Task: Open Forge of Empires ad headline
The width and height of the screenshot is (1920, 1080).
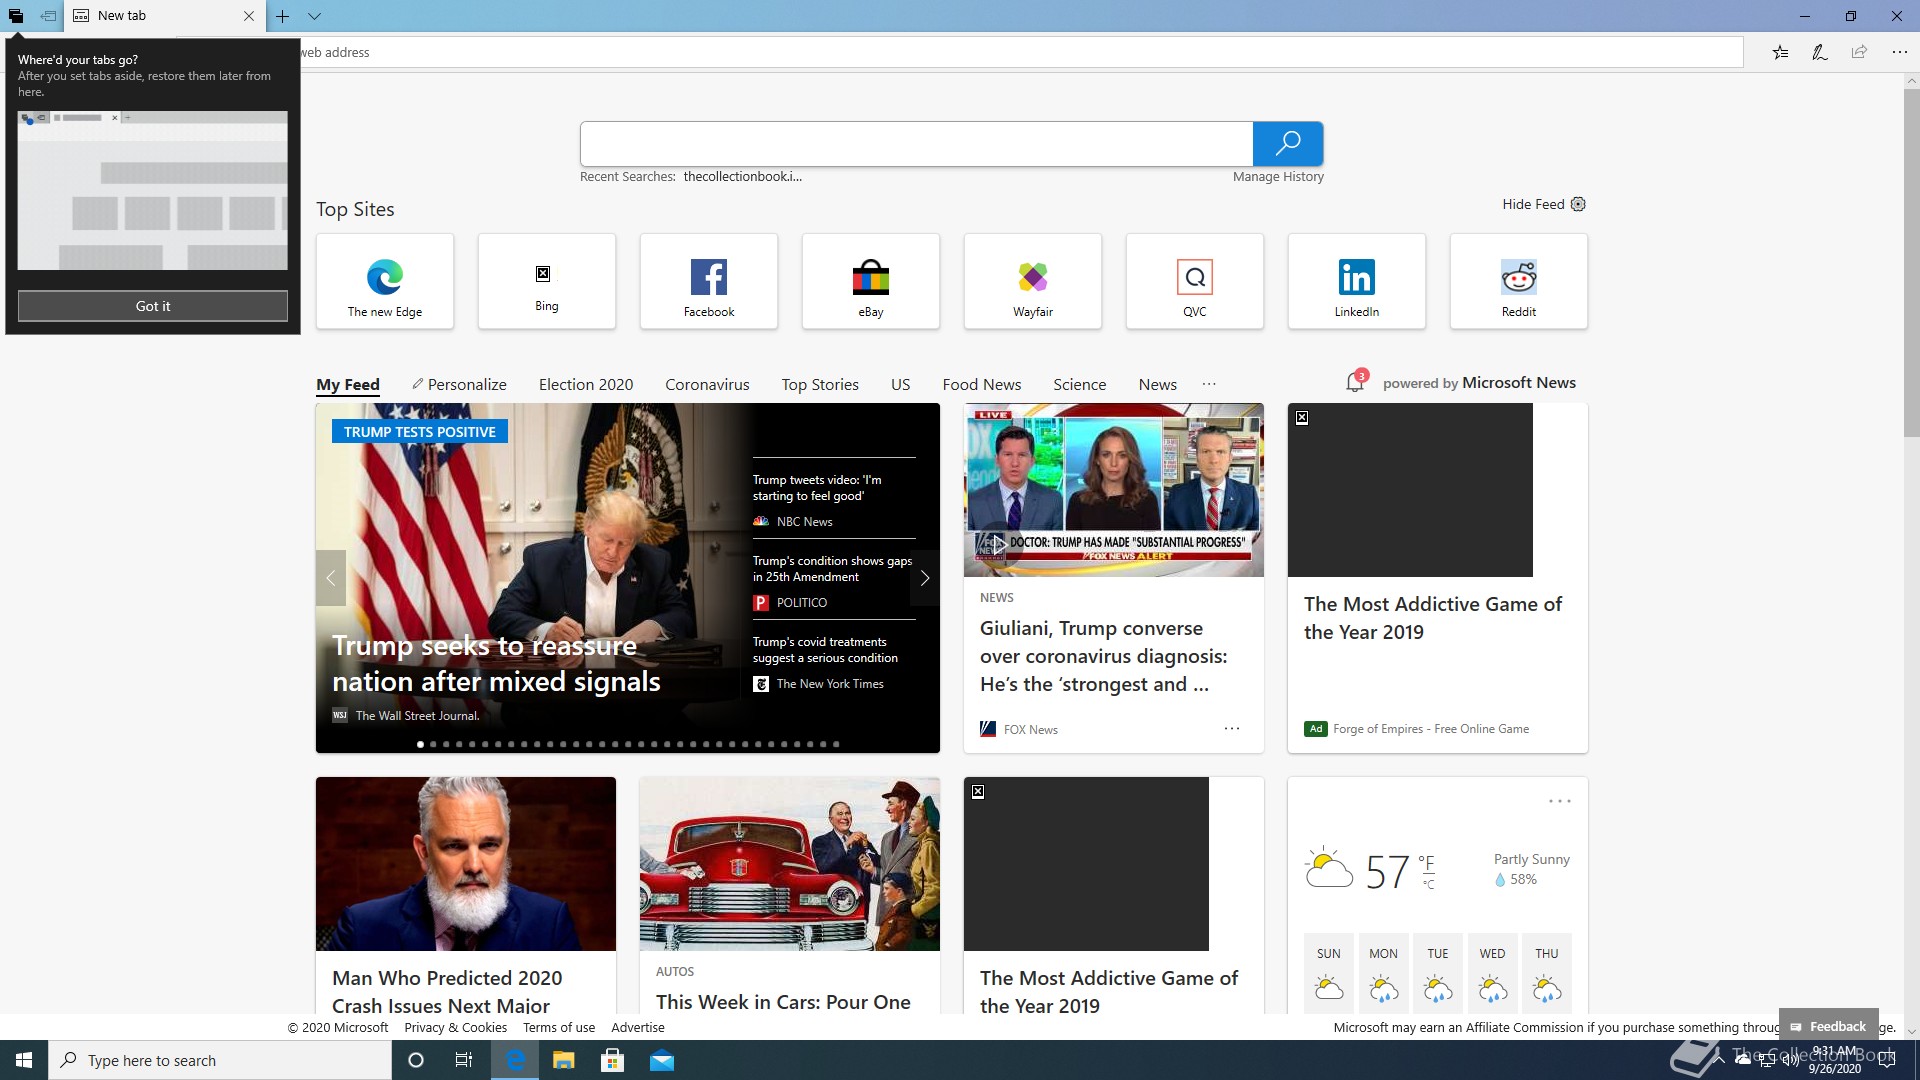Action: click(x=1433, y=618)
